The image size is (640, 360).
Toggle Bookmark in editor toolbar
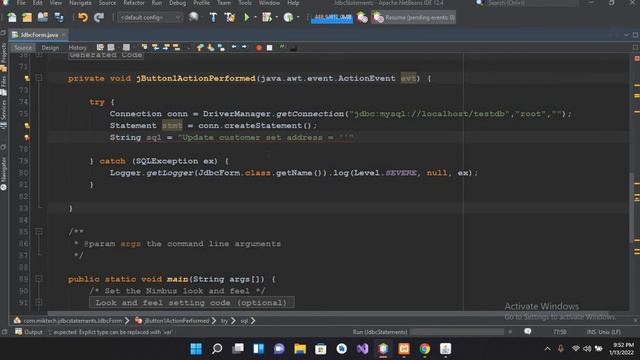point(221,47)
